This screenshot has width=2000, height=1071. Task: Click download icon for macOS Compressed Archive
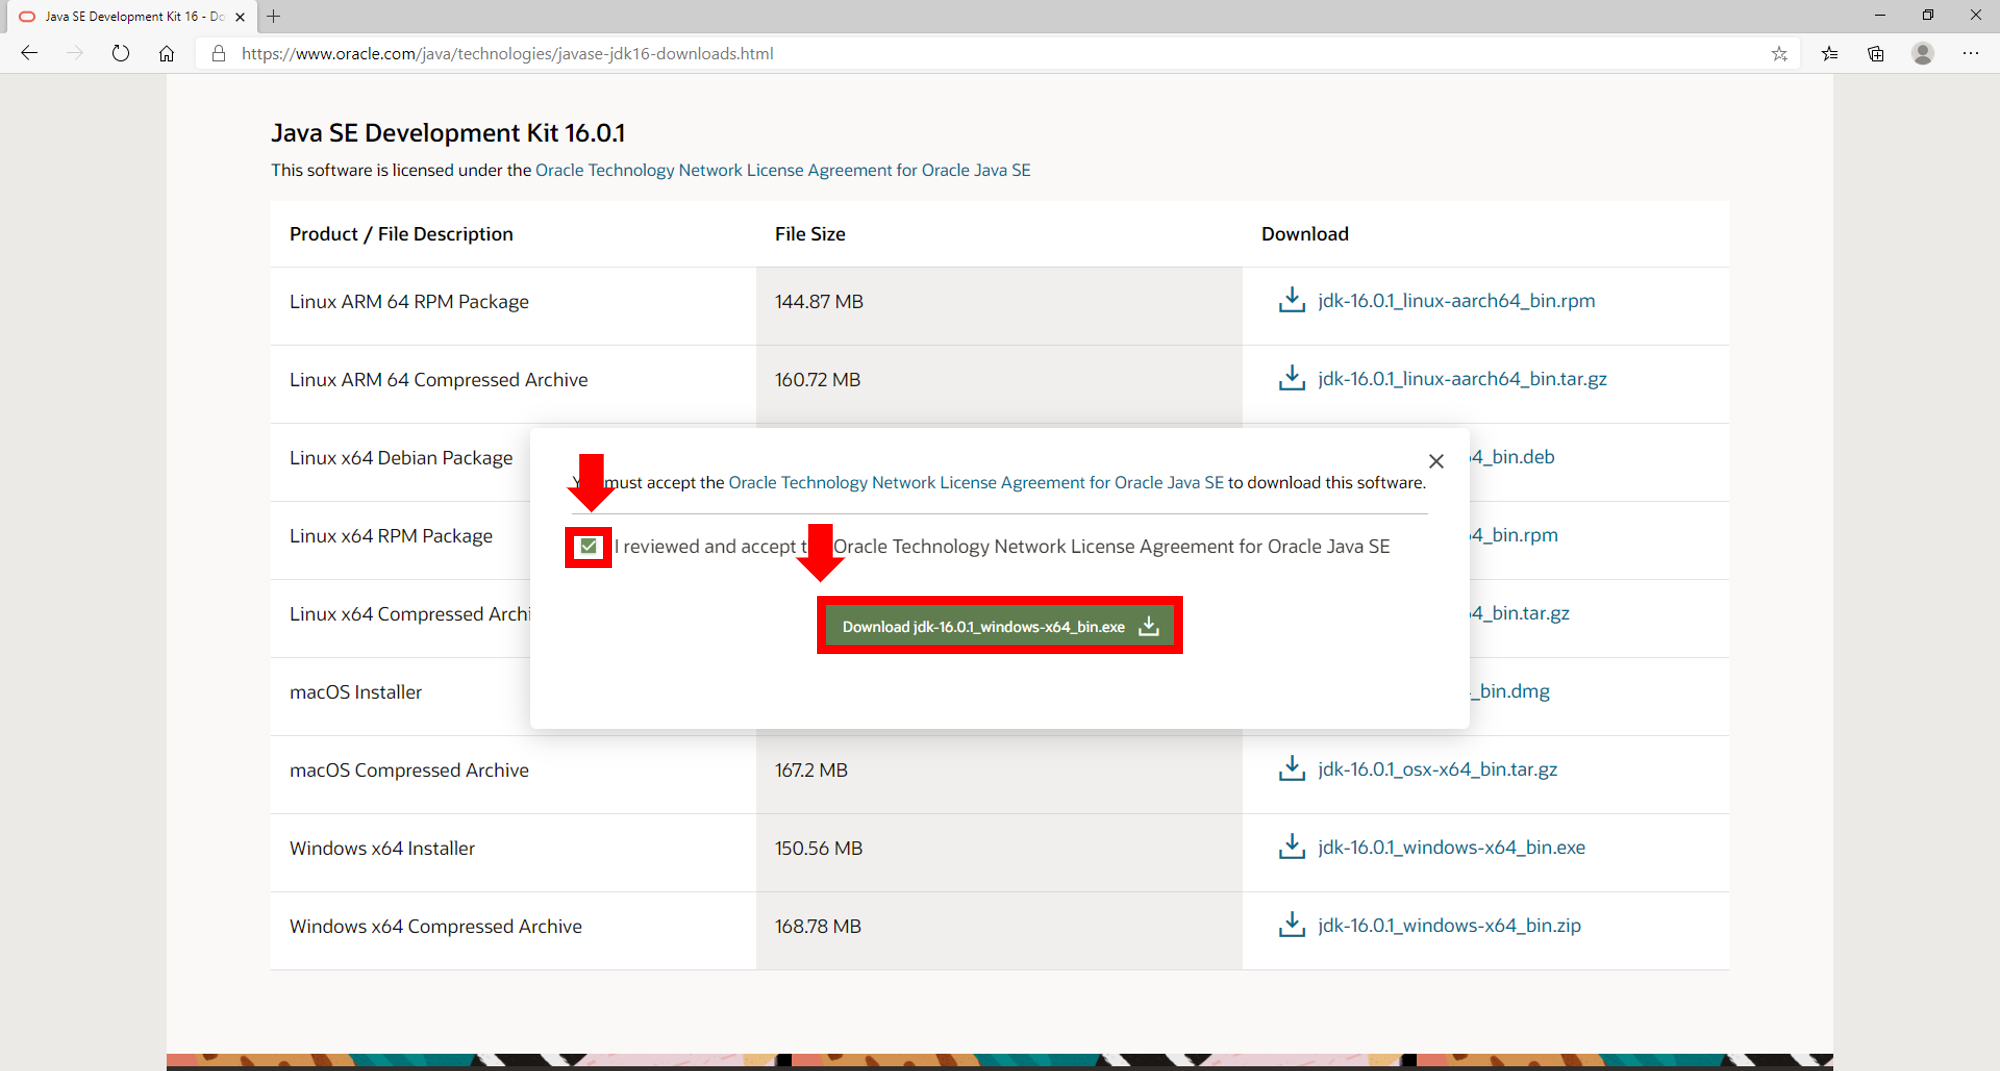tap(1292, 768)
